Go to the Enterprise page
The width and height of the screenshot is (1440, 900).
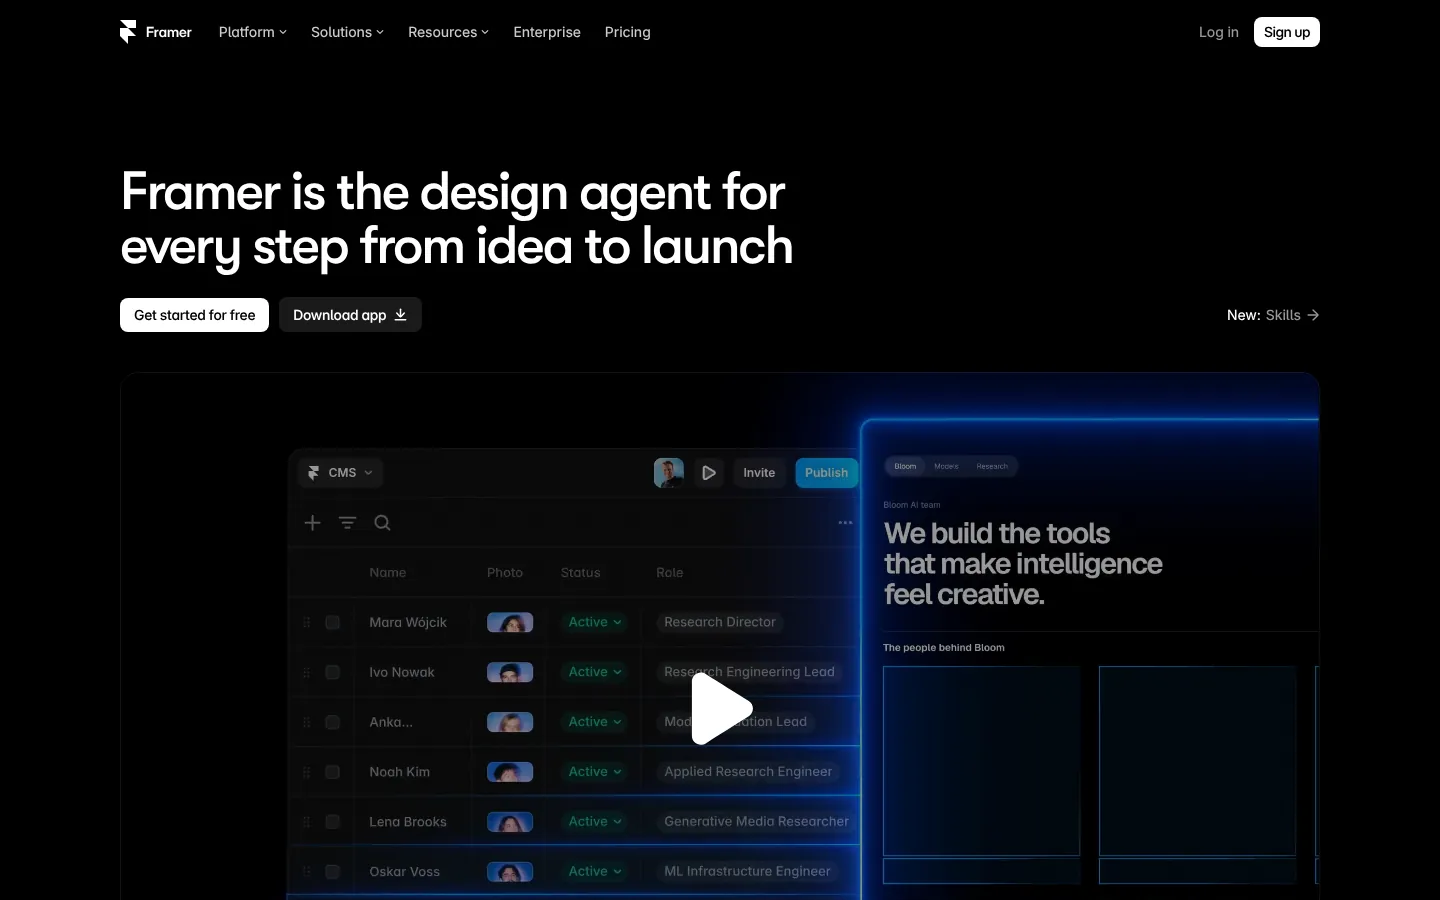tap(547, 32)
